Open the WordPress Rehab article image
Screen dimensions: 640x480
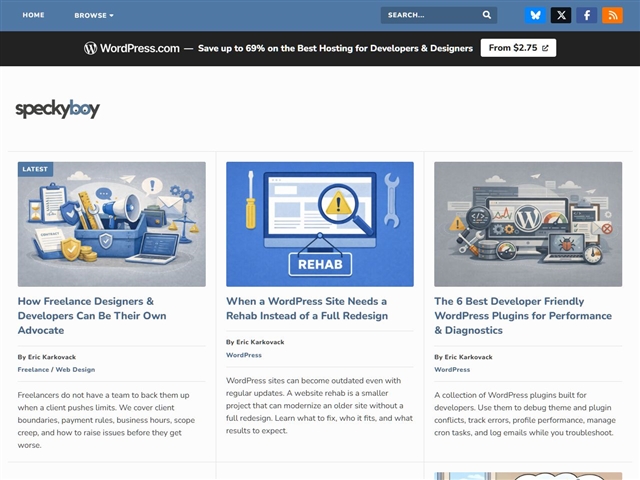[320, 224]
